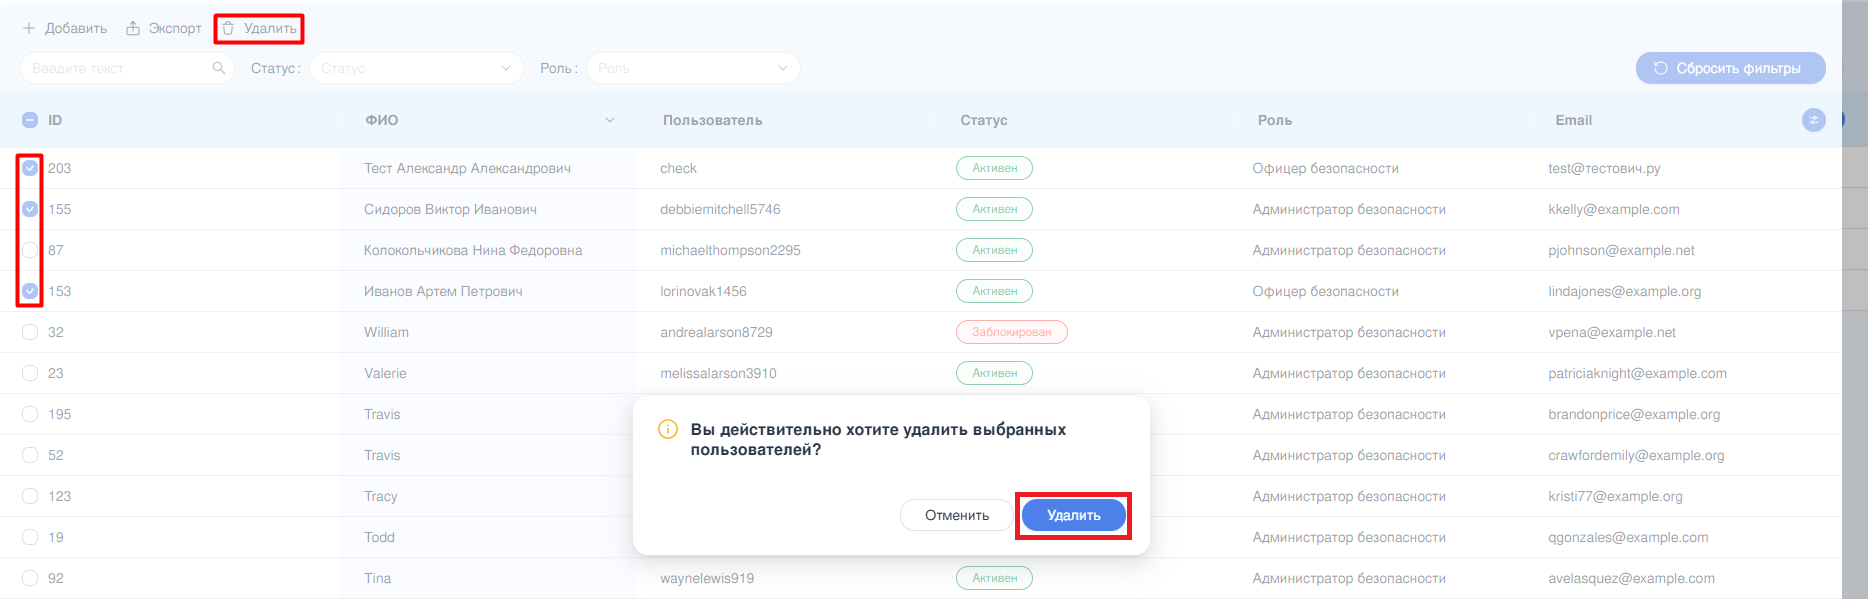
Task: Click the Заблокирован status badge for William
Action: point(1011,332)
